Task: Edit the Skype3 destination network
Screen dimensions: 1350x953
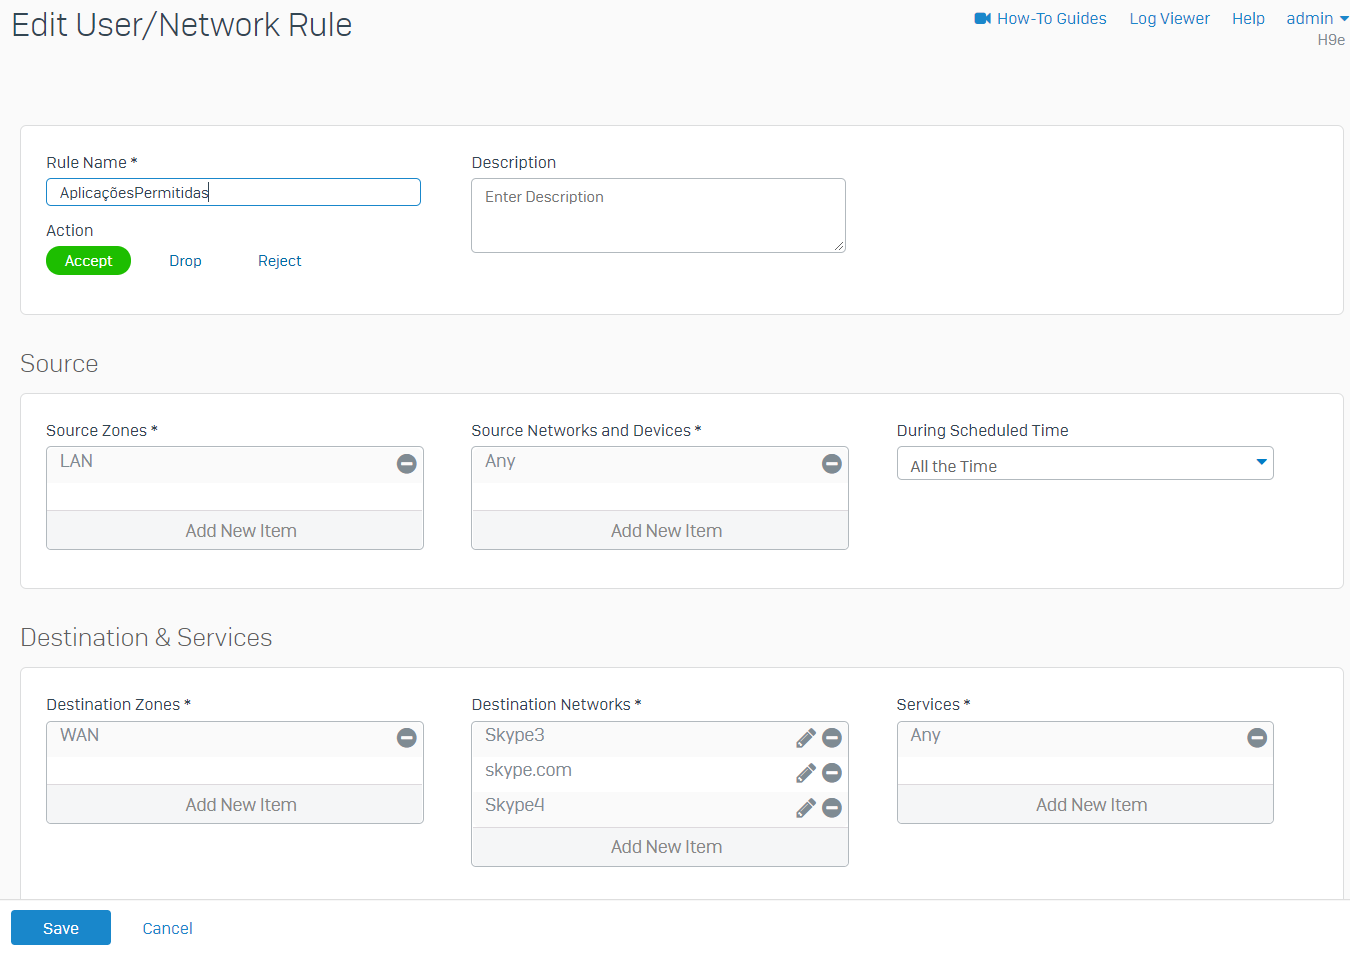Action: tap(806, 738)
